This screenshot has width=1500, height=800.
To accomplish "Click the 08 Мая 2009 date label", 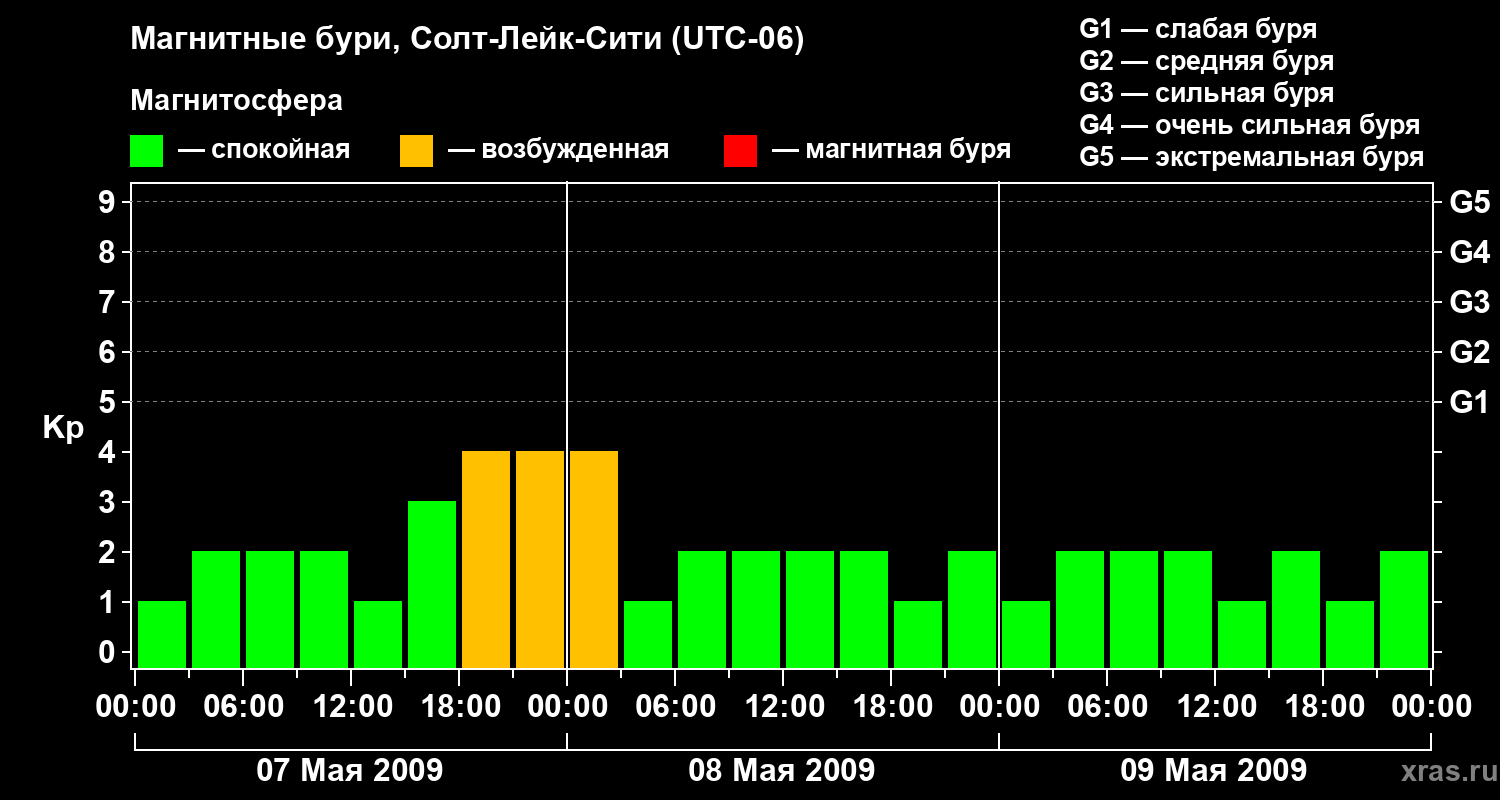I will coord(782,770).
